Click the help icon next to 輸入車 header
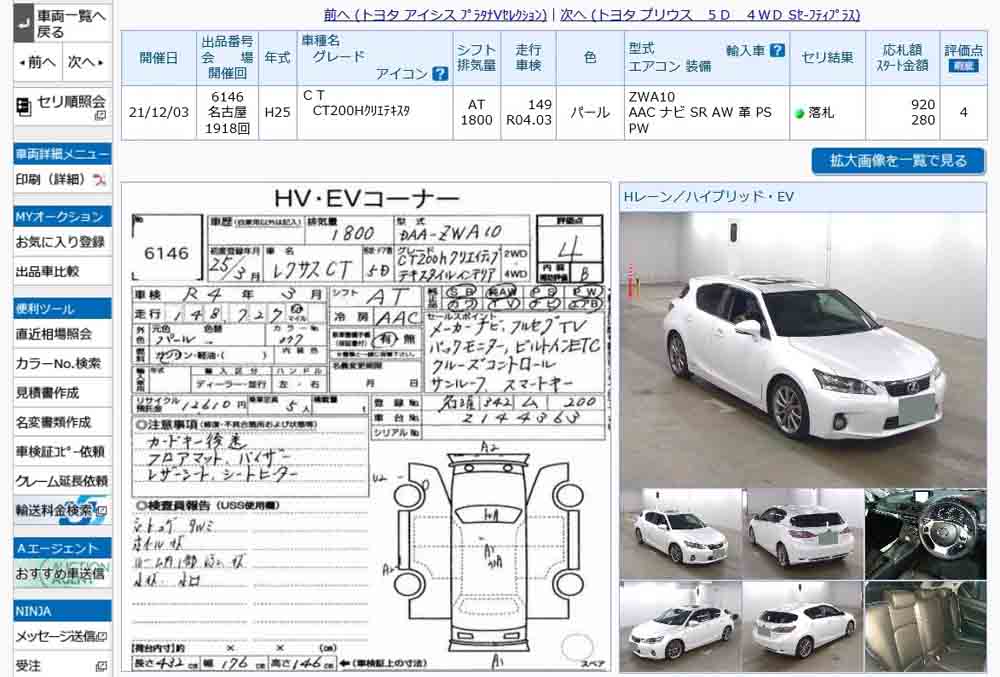Viewport: 1000px width, 677px height. pos(777,50)
